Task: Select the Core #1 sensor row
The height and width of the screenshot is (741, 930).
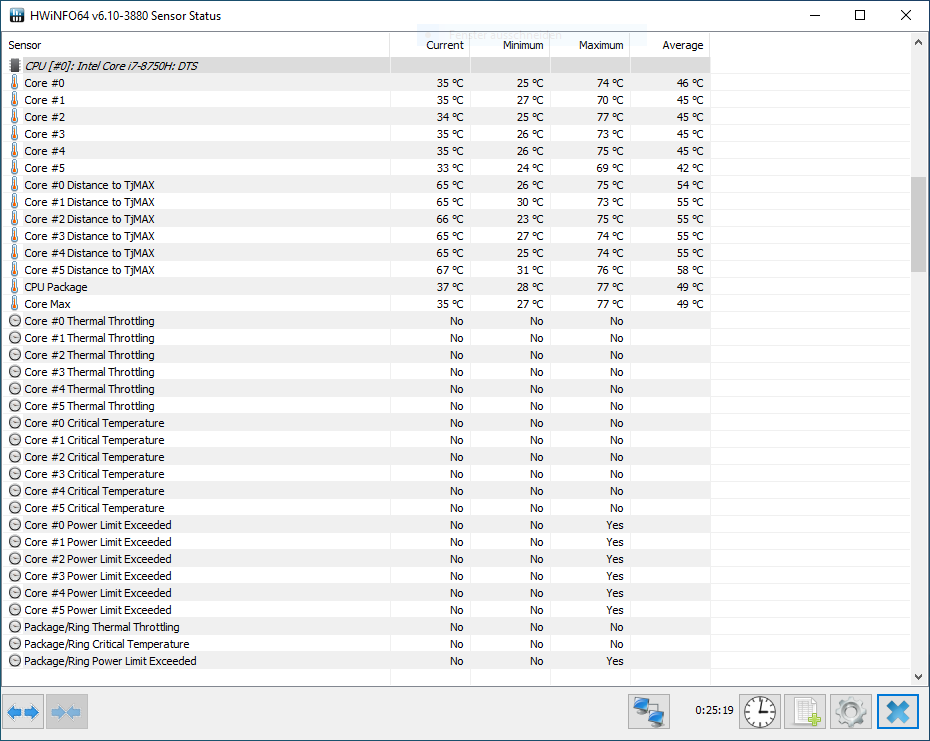Action: click(356, 100)
